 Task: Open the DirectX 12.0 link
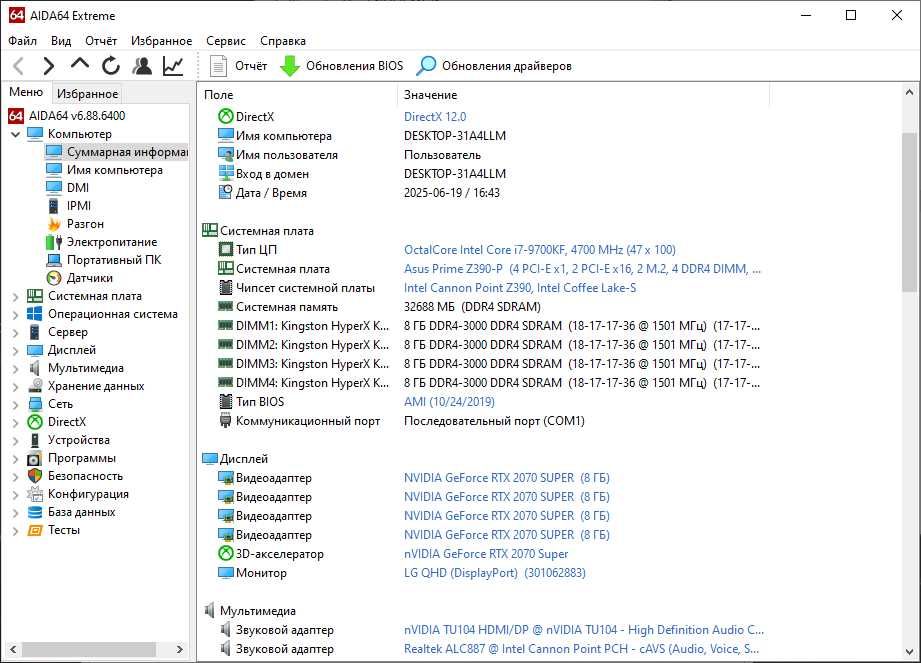pos(435,116)
